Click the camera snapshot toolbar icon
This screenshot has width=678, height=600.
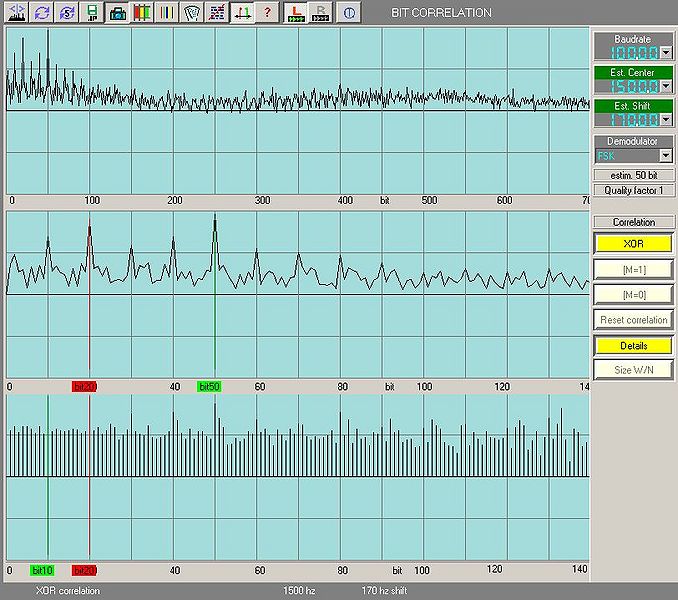pos(117,12)
